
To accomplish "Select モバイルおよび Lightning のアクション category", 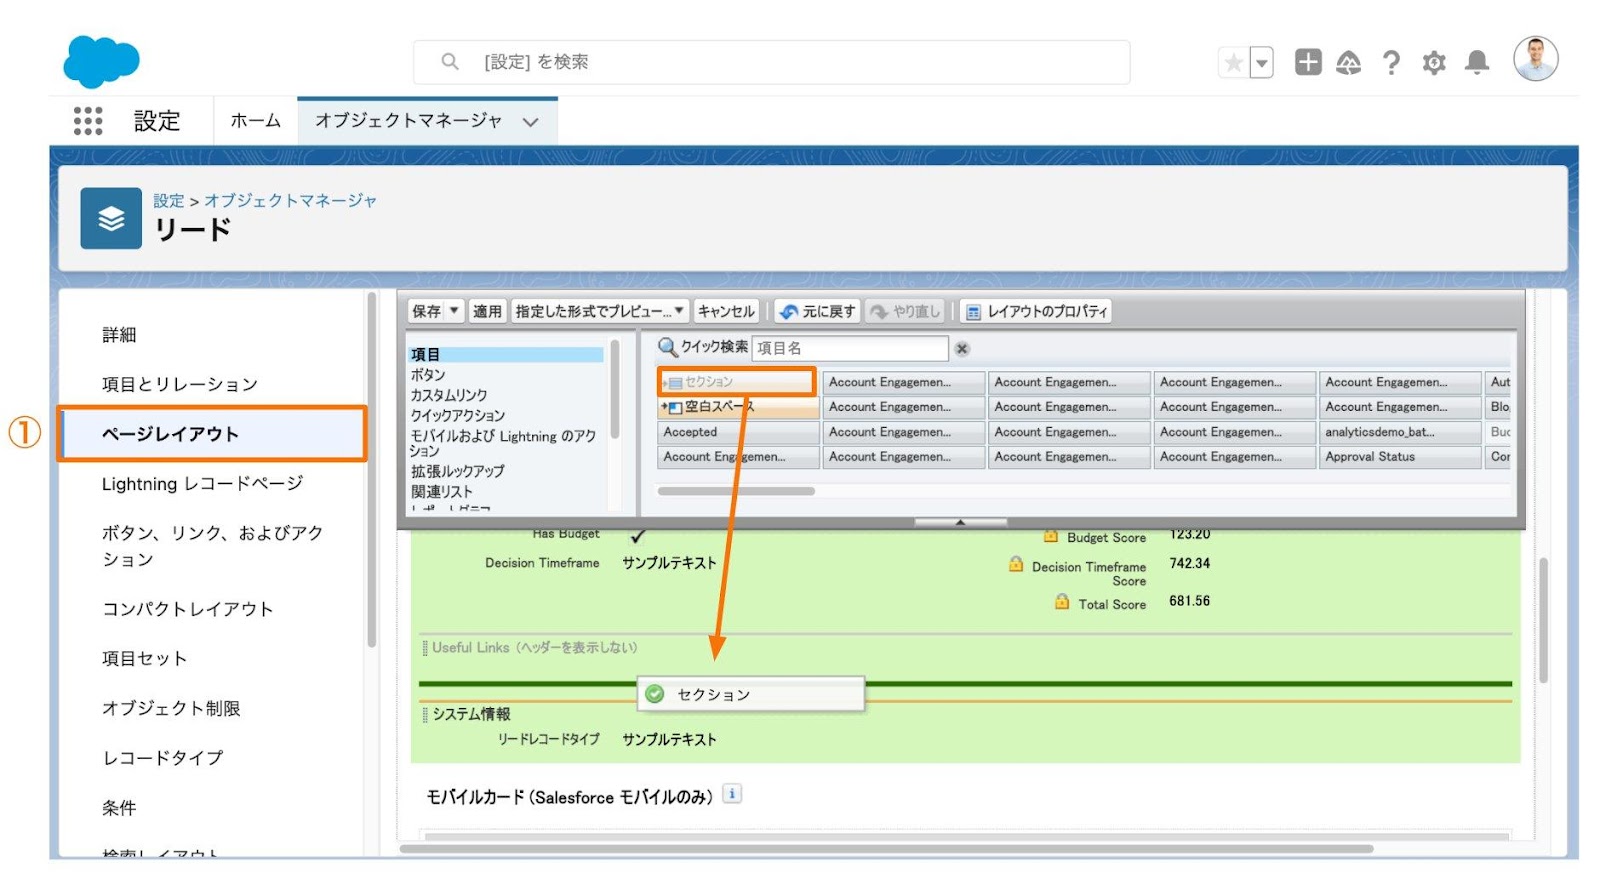I will [x=503, y=443].
